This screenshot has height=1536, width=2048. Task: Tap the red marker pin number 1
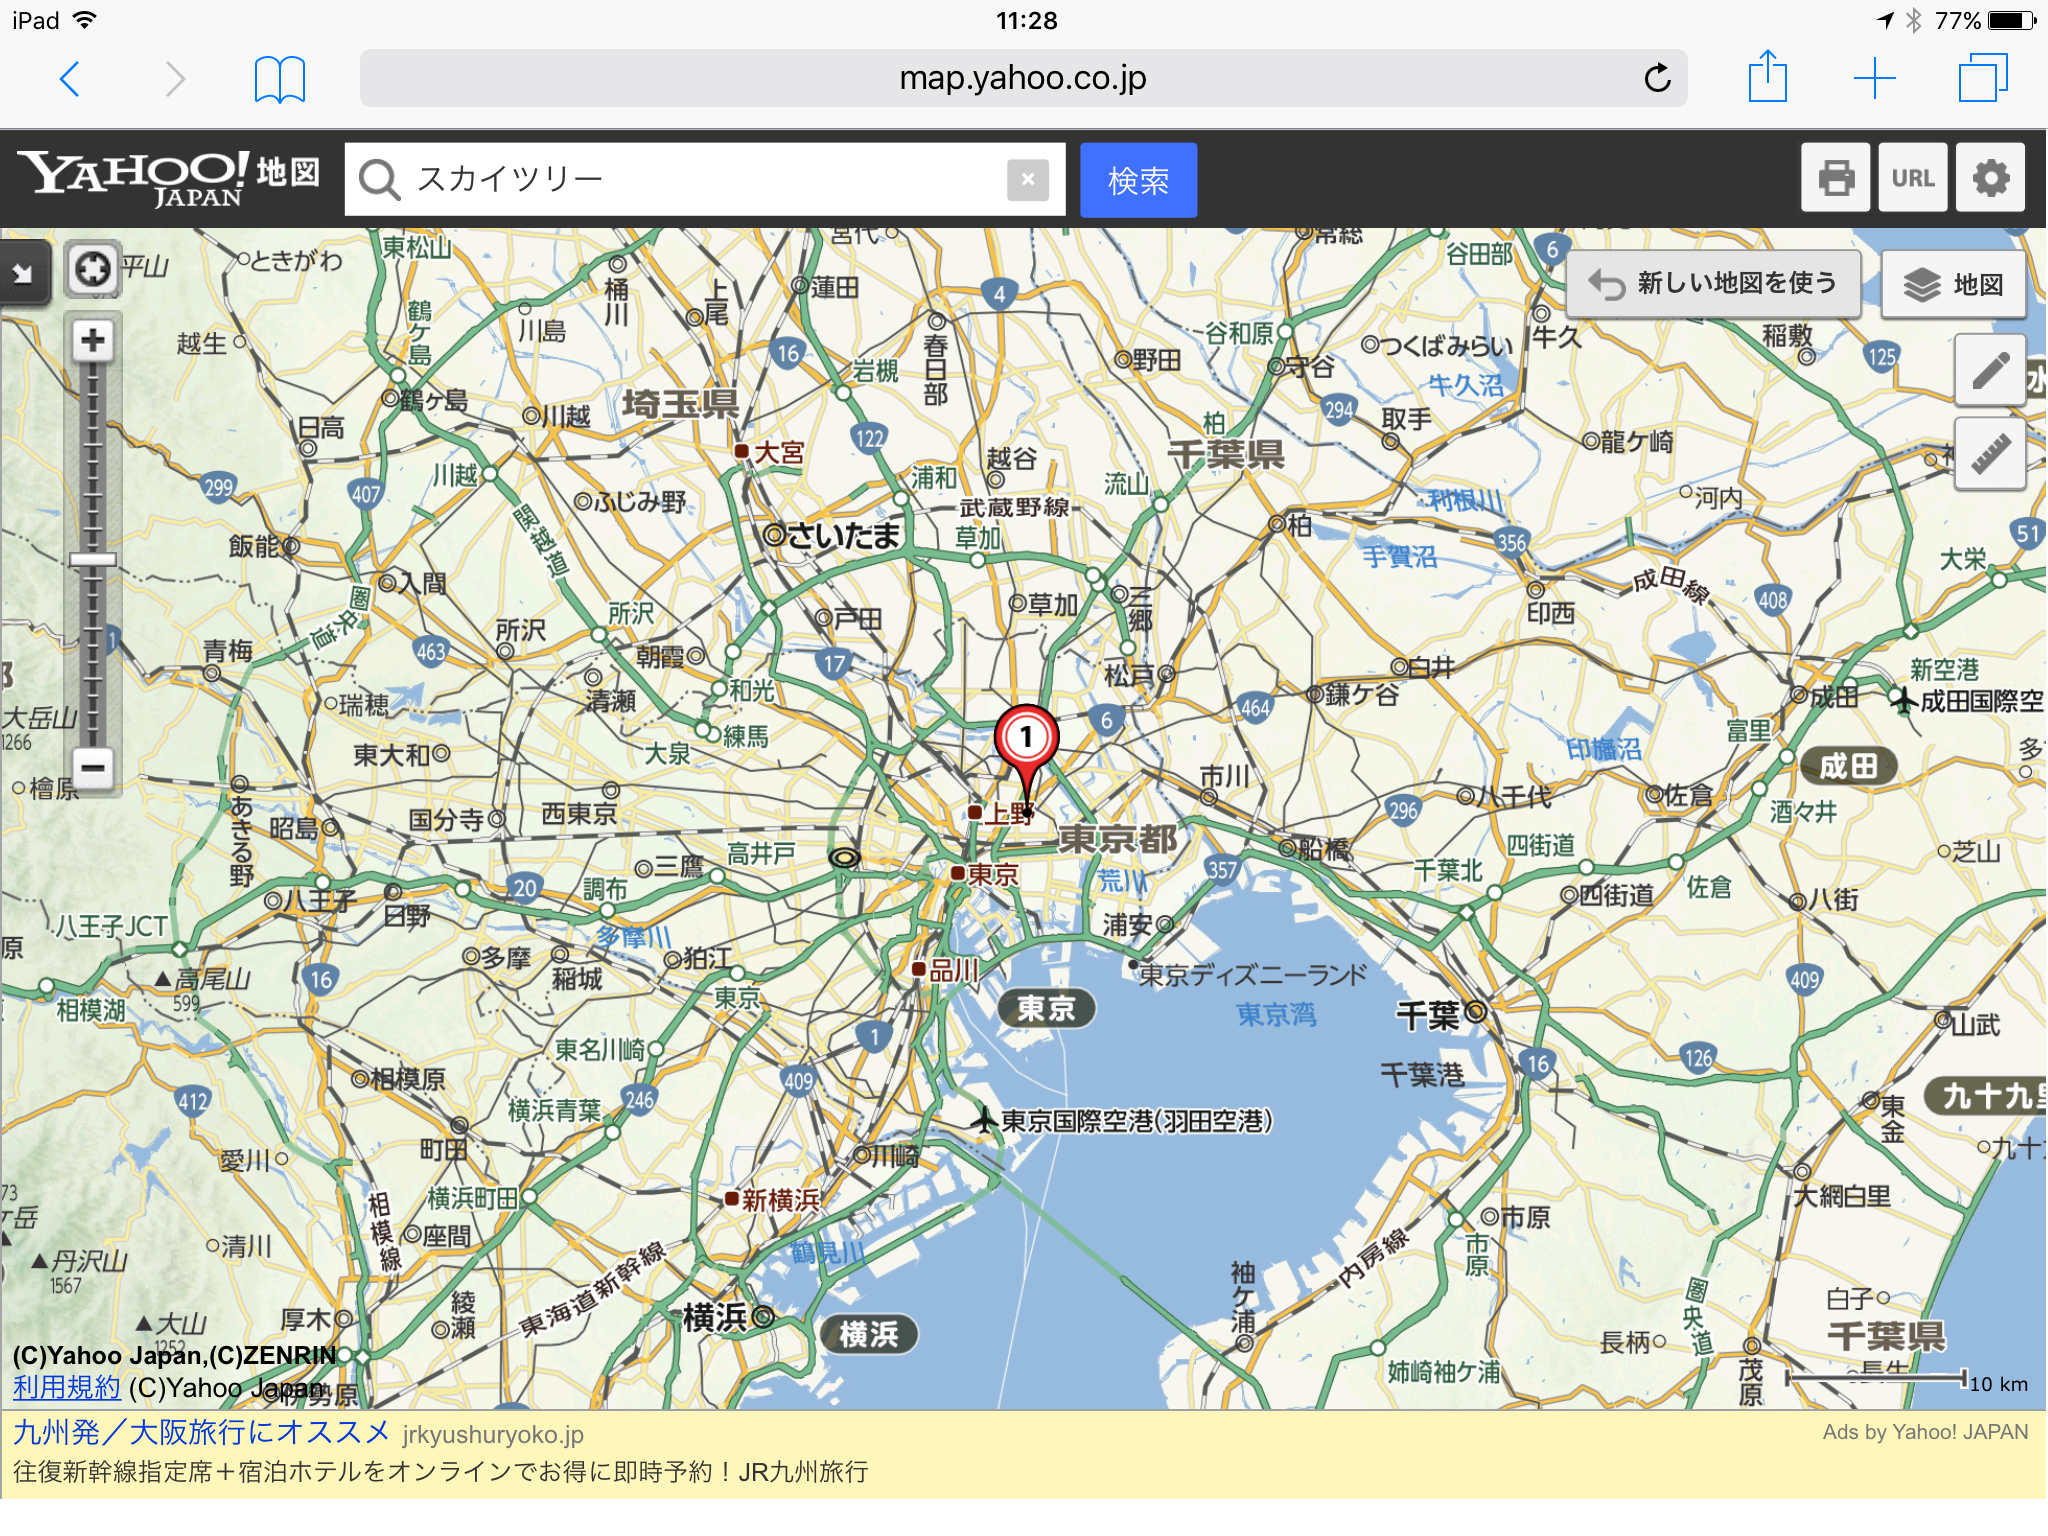pos(1026,738)
